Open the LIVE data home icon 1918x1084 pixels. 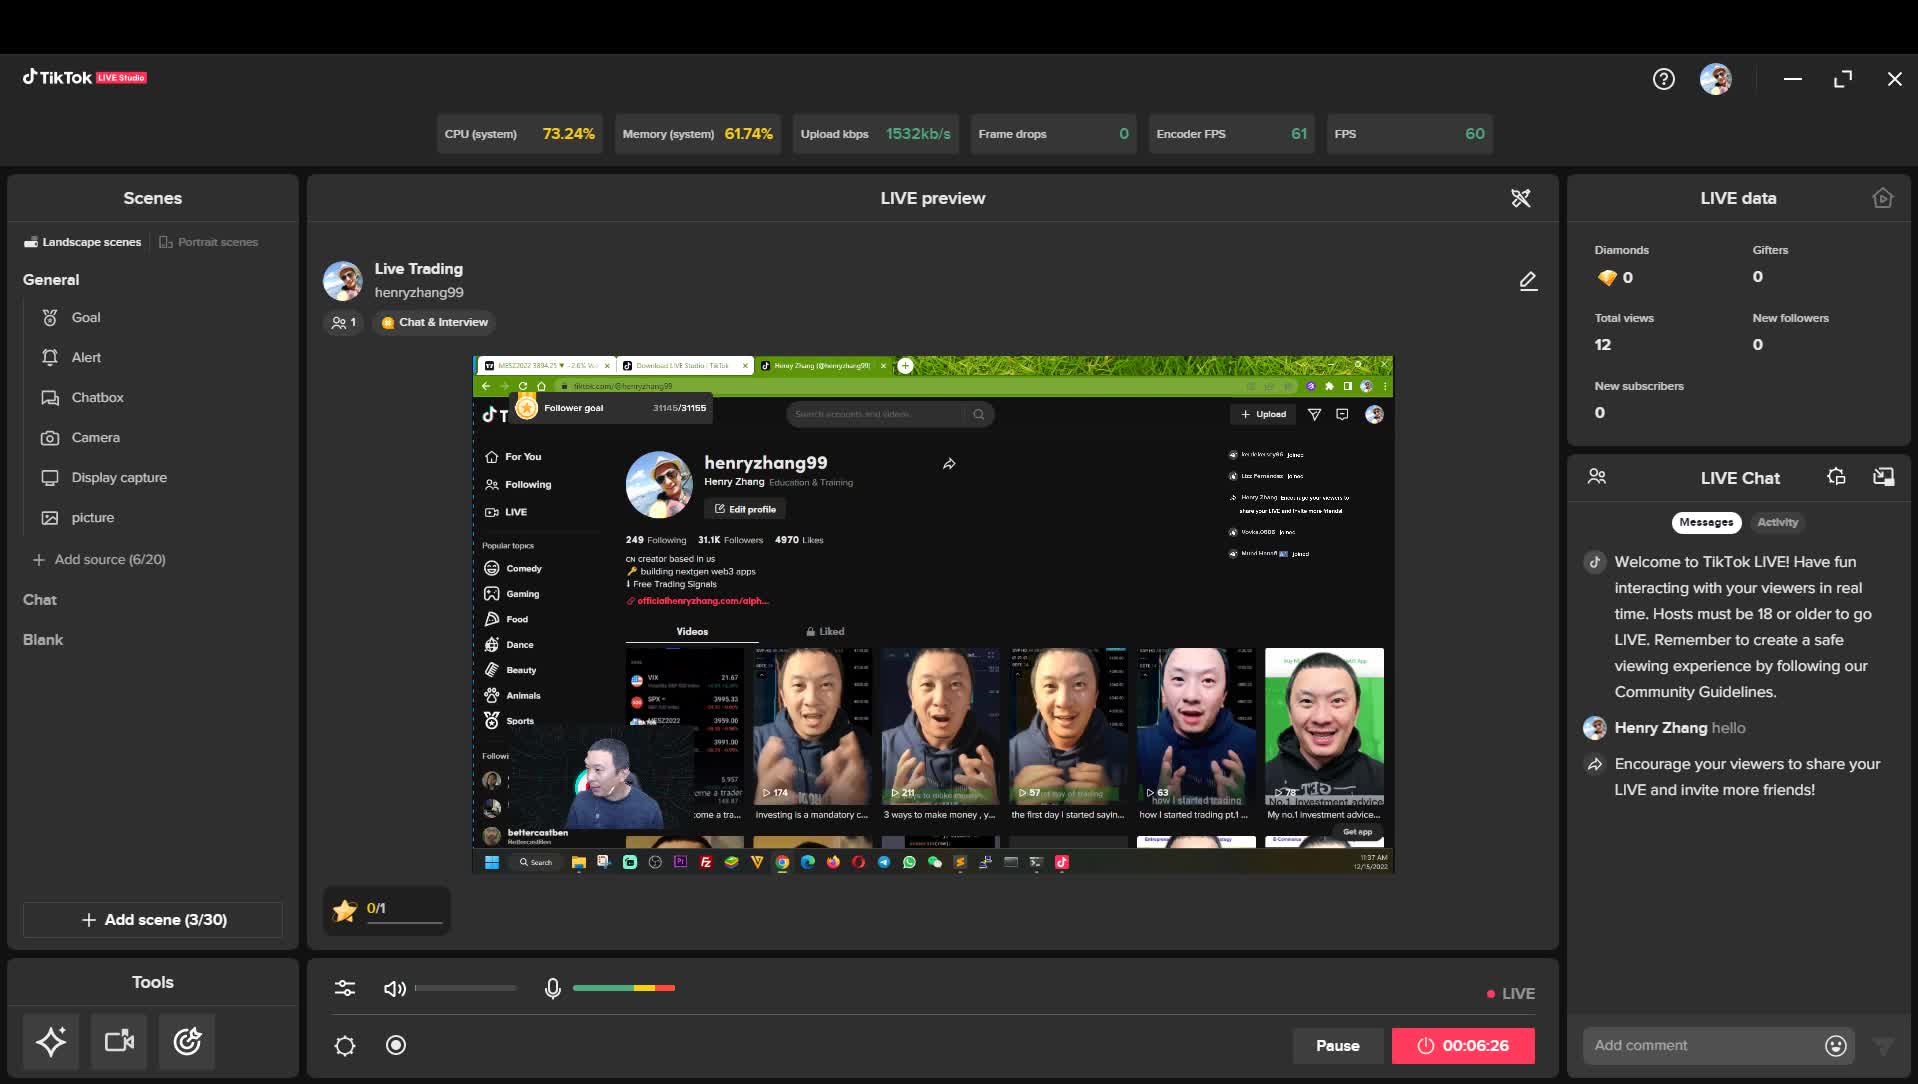point(1883,198)
